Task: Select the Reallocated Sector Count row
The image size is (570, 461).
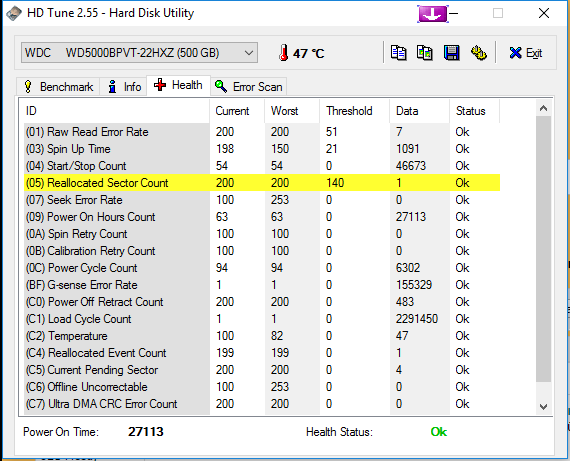Action: pos(262,183)
